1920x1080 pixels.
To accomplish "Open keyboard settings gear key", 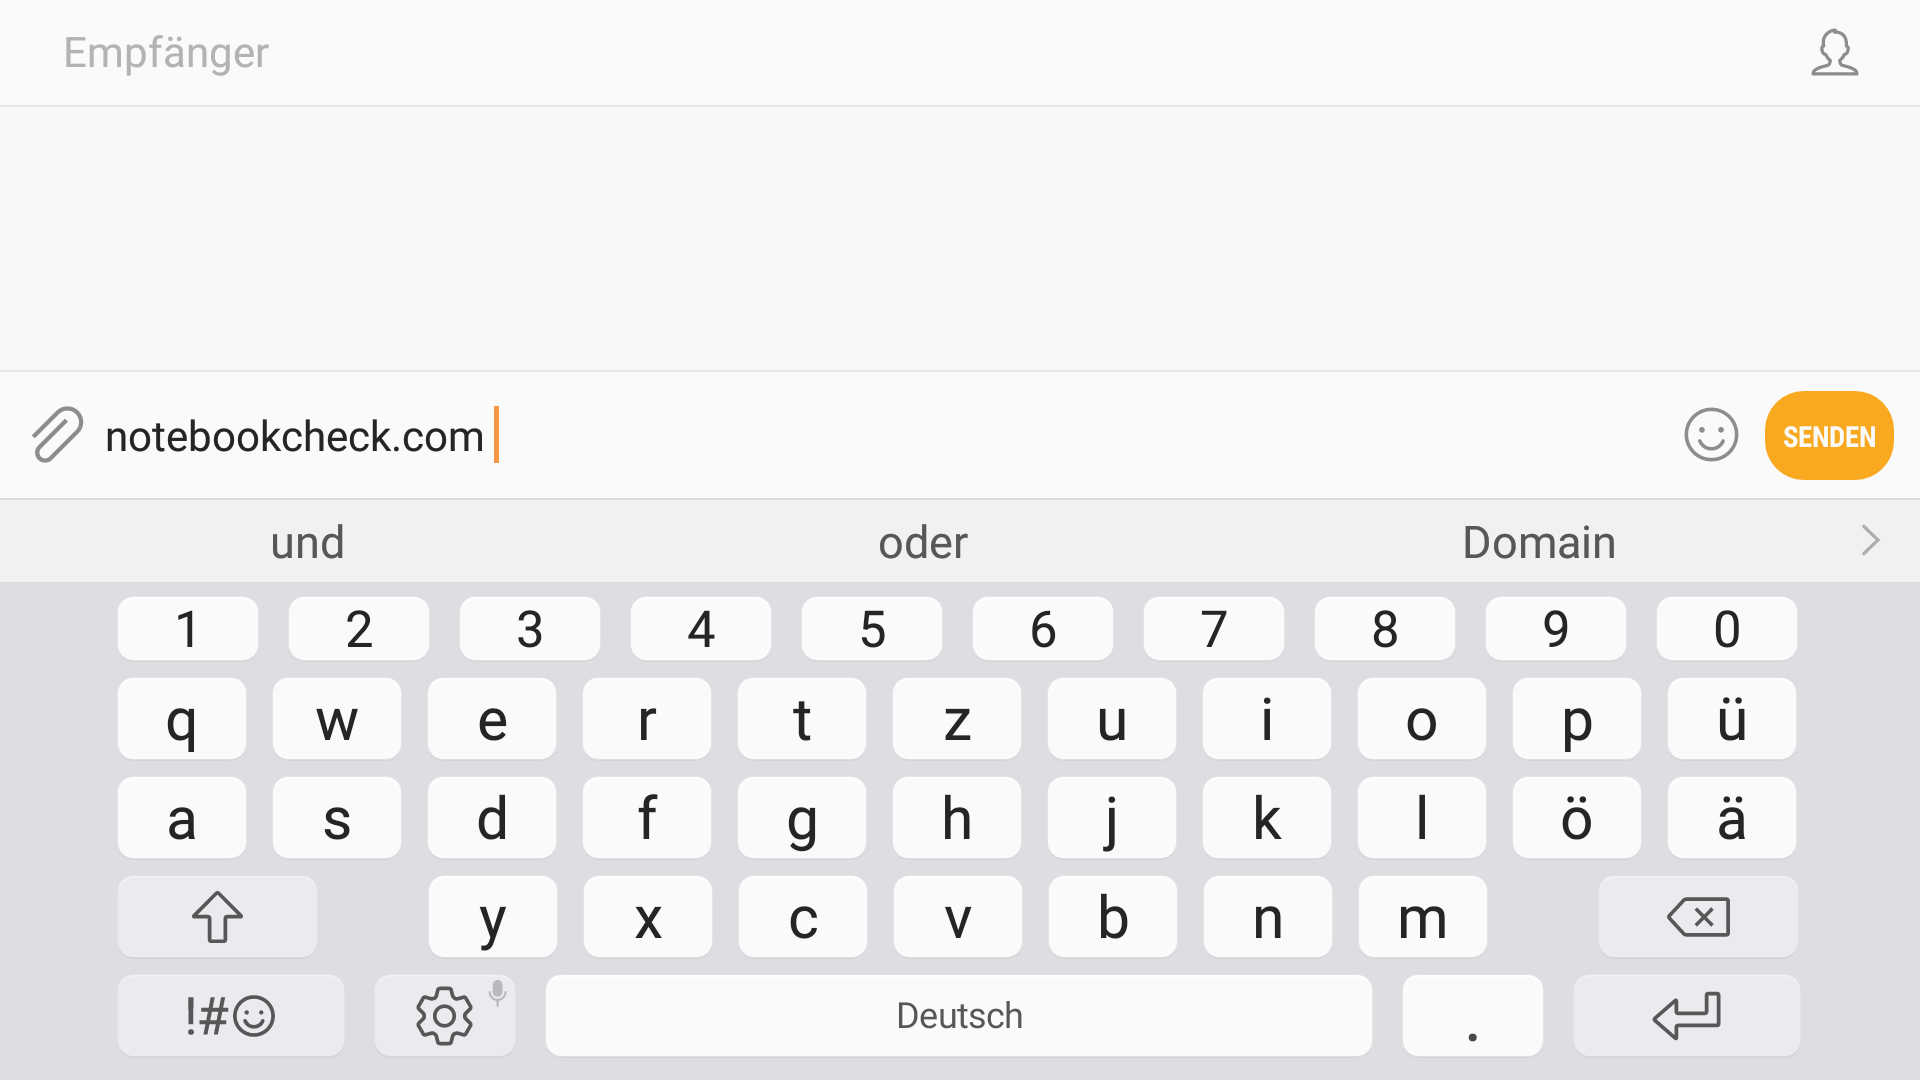I will point(445,1016).
